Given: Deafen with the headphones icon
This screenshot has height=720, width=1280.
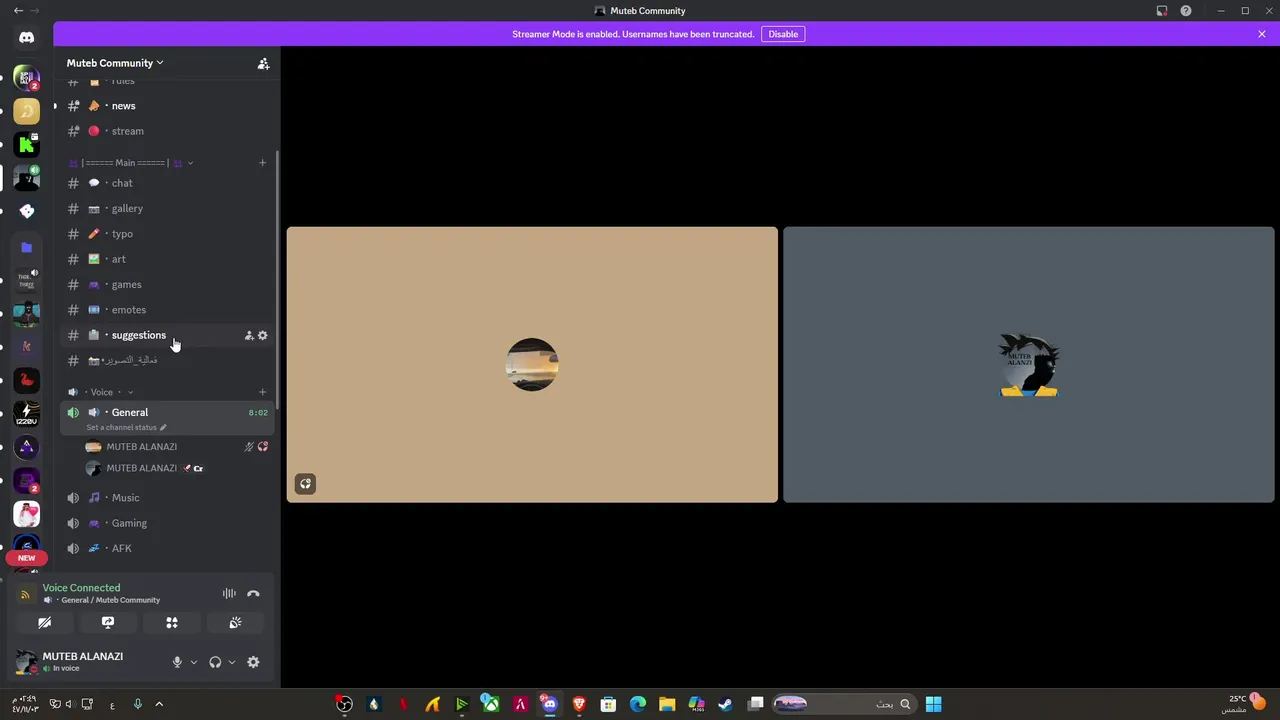Looking at the screenshot, I should (x=215, y=662).
